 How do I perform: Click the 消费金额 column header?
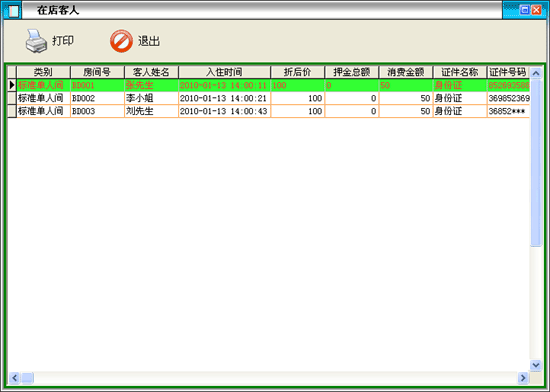(x=406, y=72)
